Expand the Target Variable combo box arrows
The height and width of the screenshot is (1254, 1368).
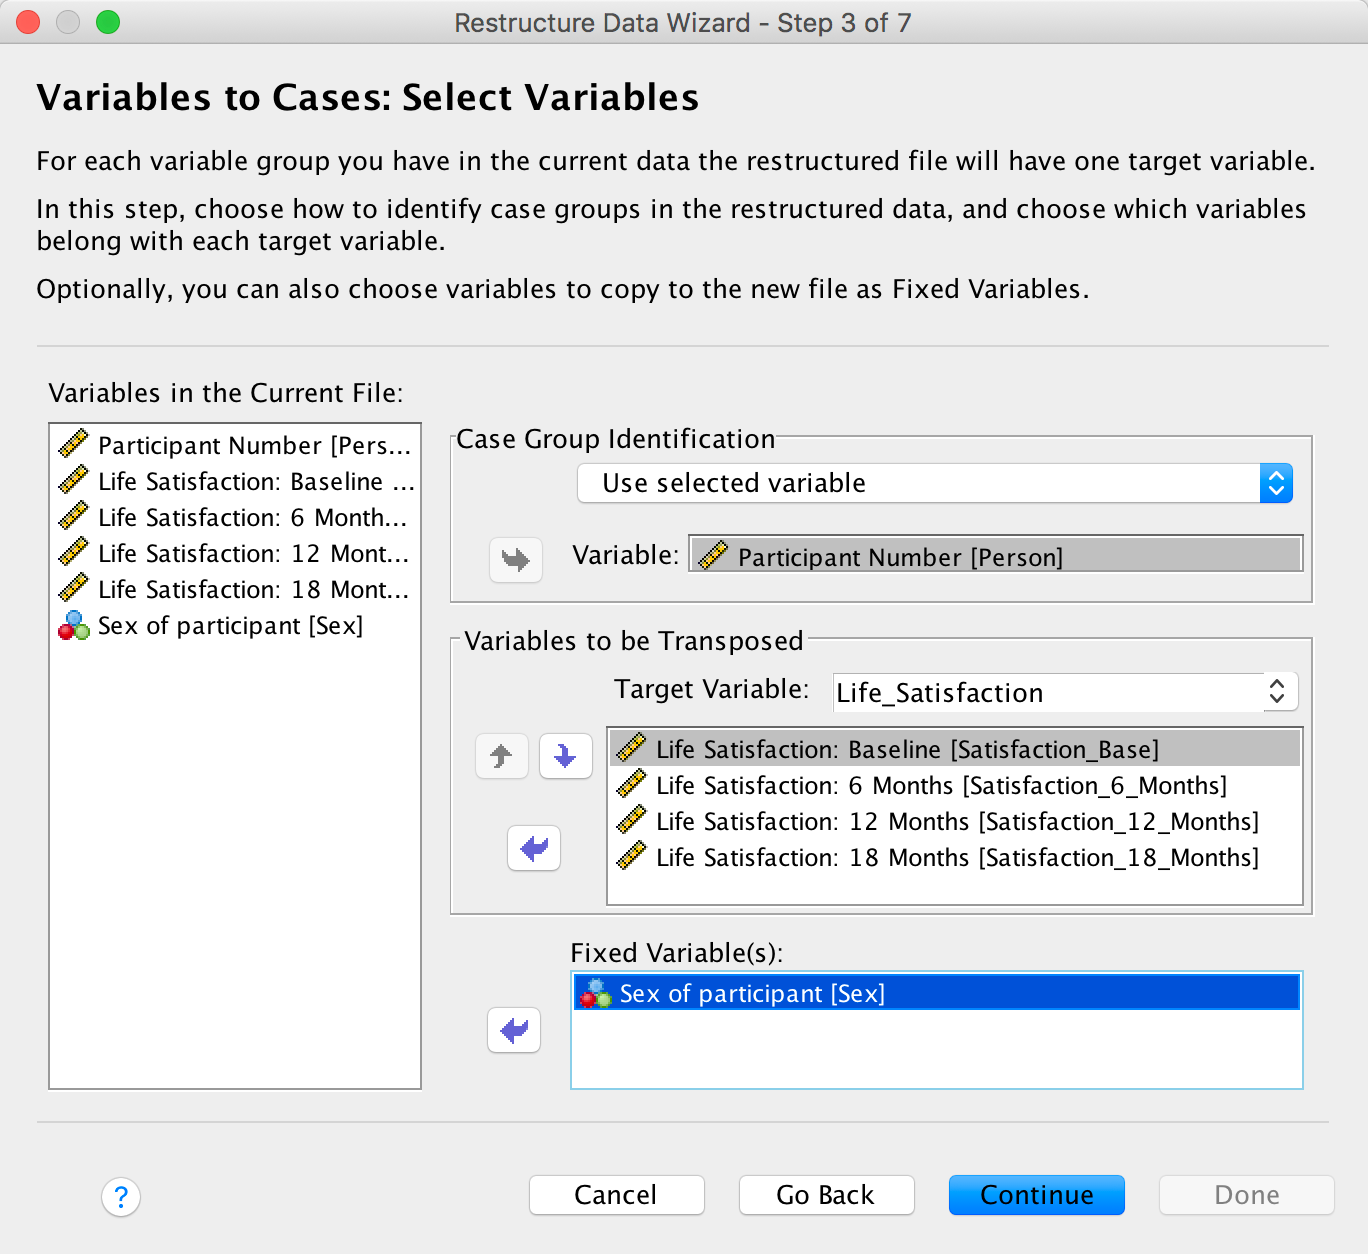[x=1276, y=692]
